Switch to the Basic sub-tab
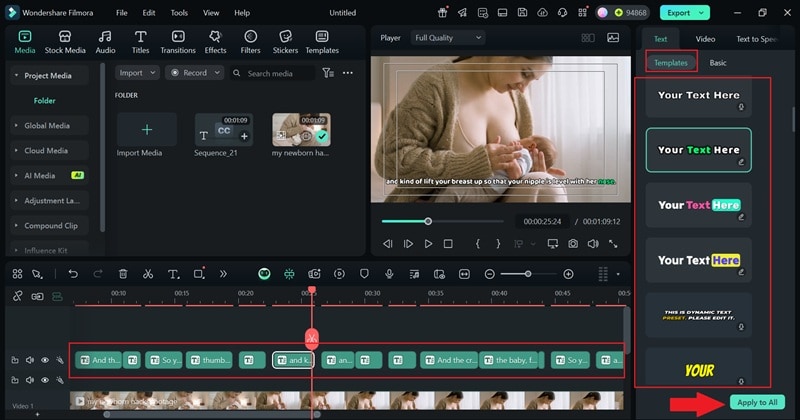 click(x=718, y=63)
